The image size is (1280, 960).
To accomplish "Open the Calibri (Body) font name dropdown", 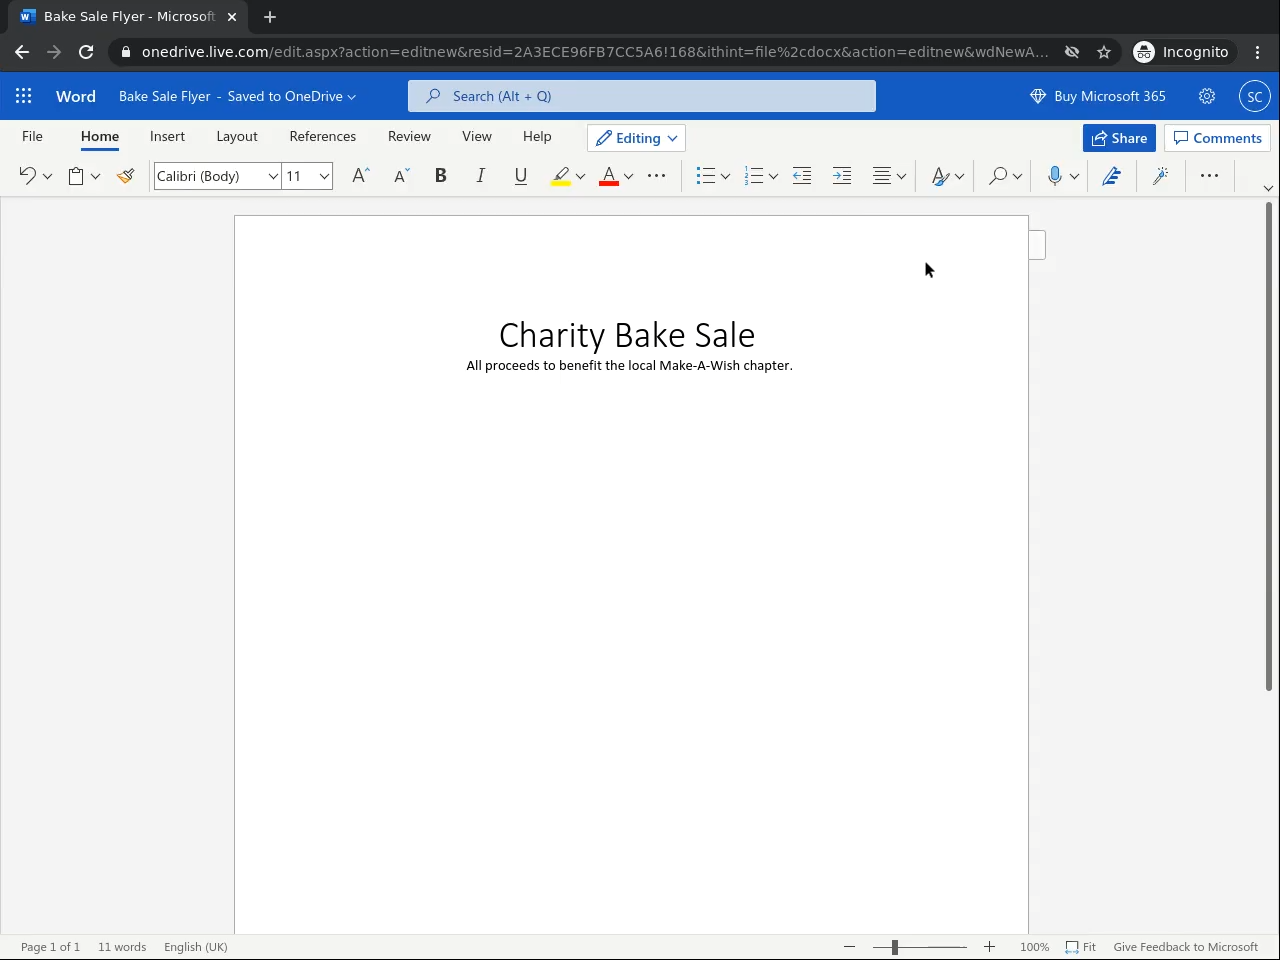I will (x=217, y=176).
